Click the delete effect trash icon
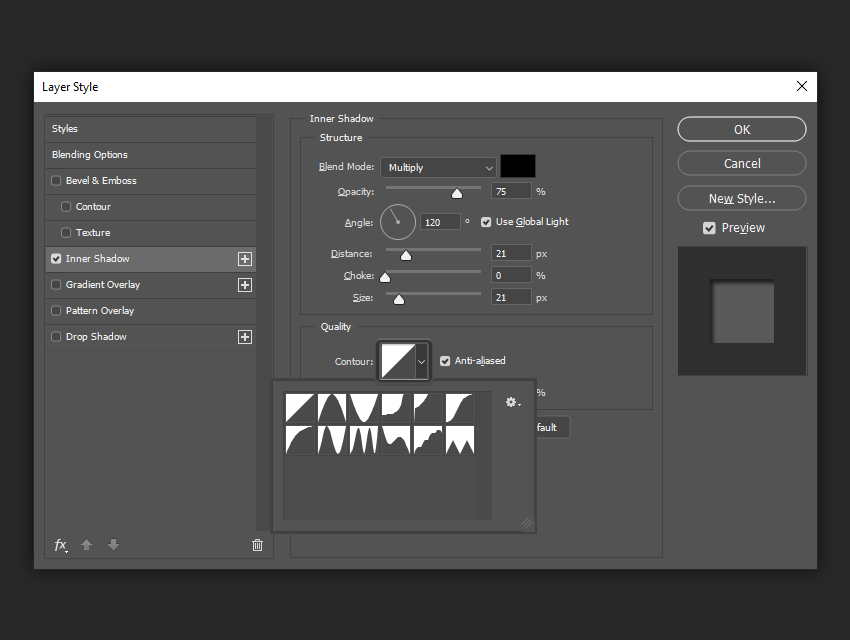 pos(257,545)
